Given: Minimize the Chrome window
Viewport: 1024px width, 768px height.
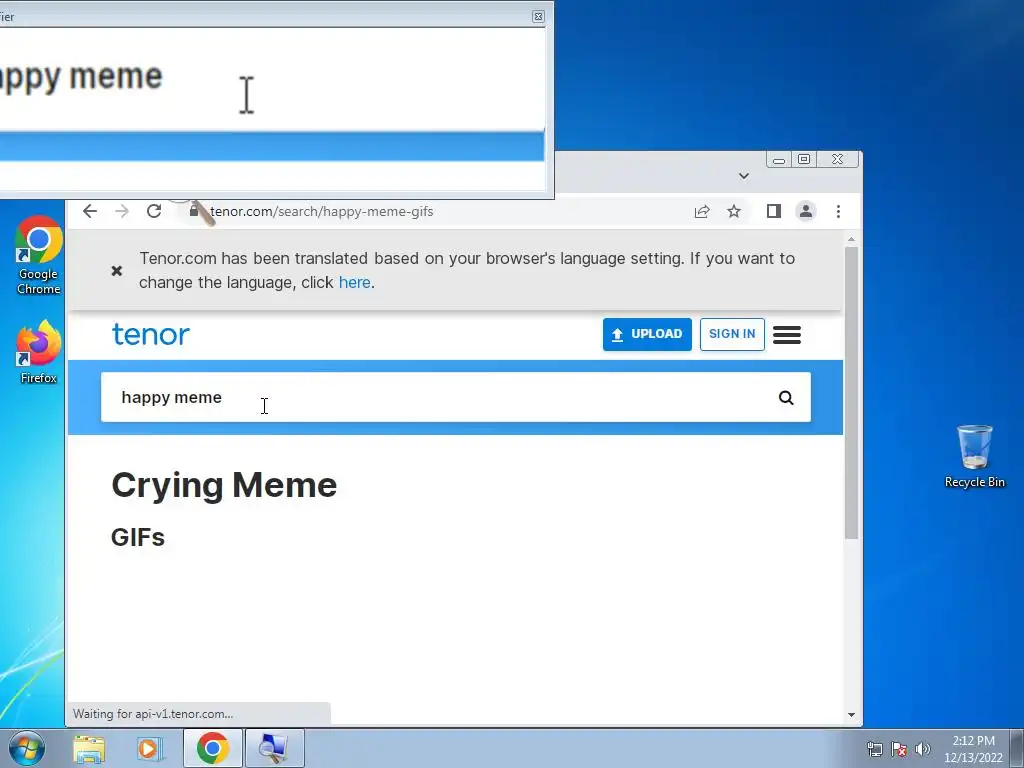Looking at the screenshot, I should pos(778,160).
